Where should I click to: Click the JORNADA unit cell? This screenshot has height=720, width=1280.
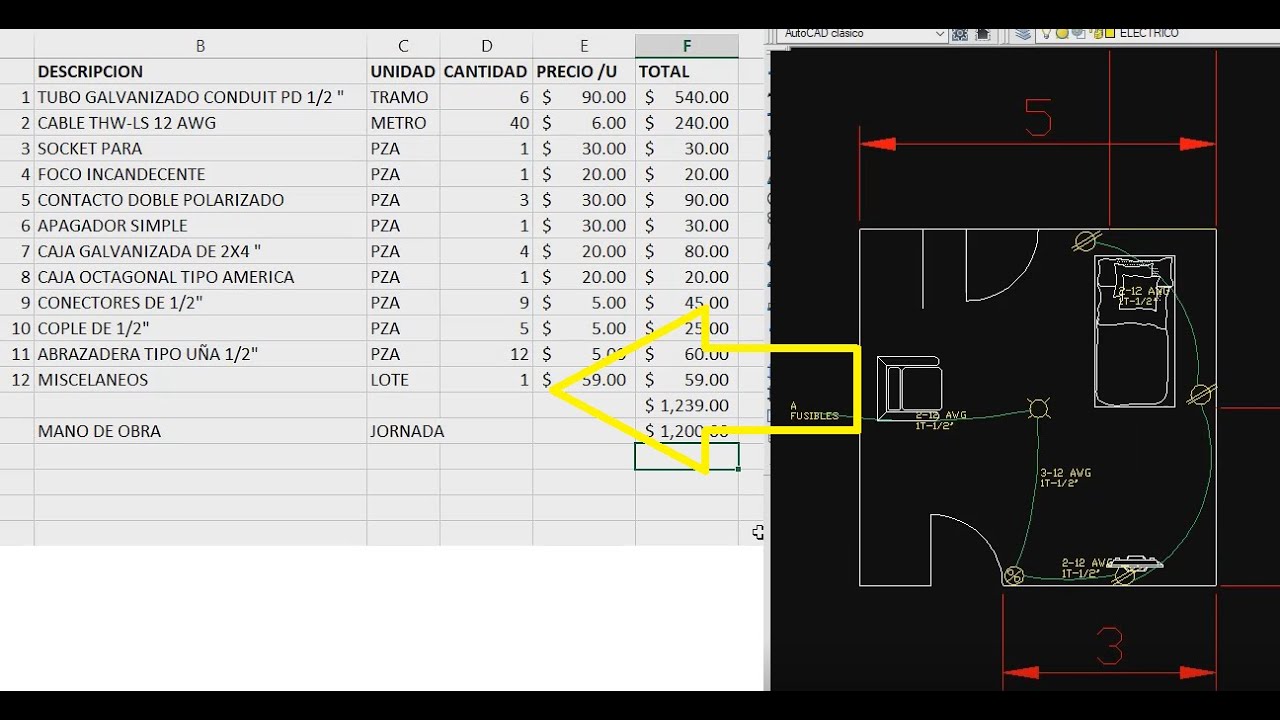pos(403,431)
